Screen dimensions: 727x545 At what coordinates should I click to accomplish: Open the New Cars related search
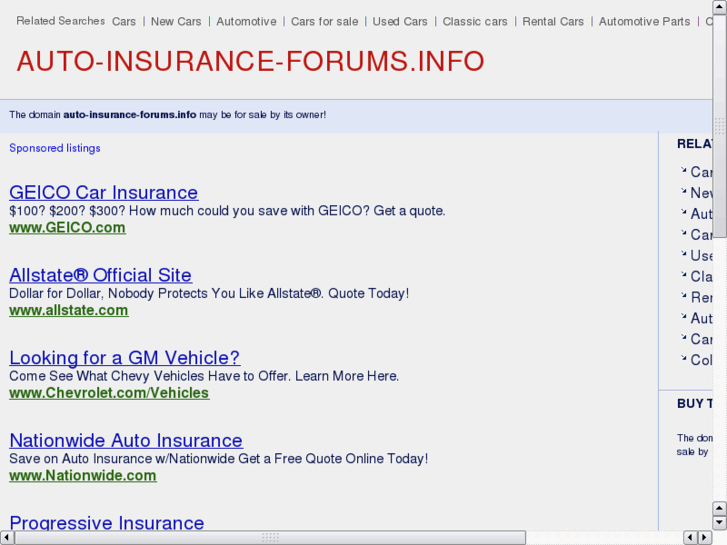176,21
